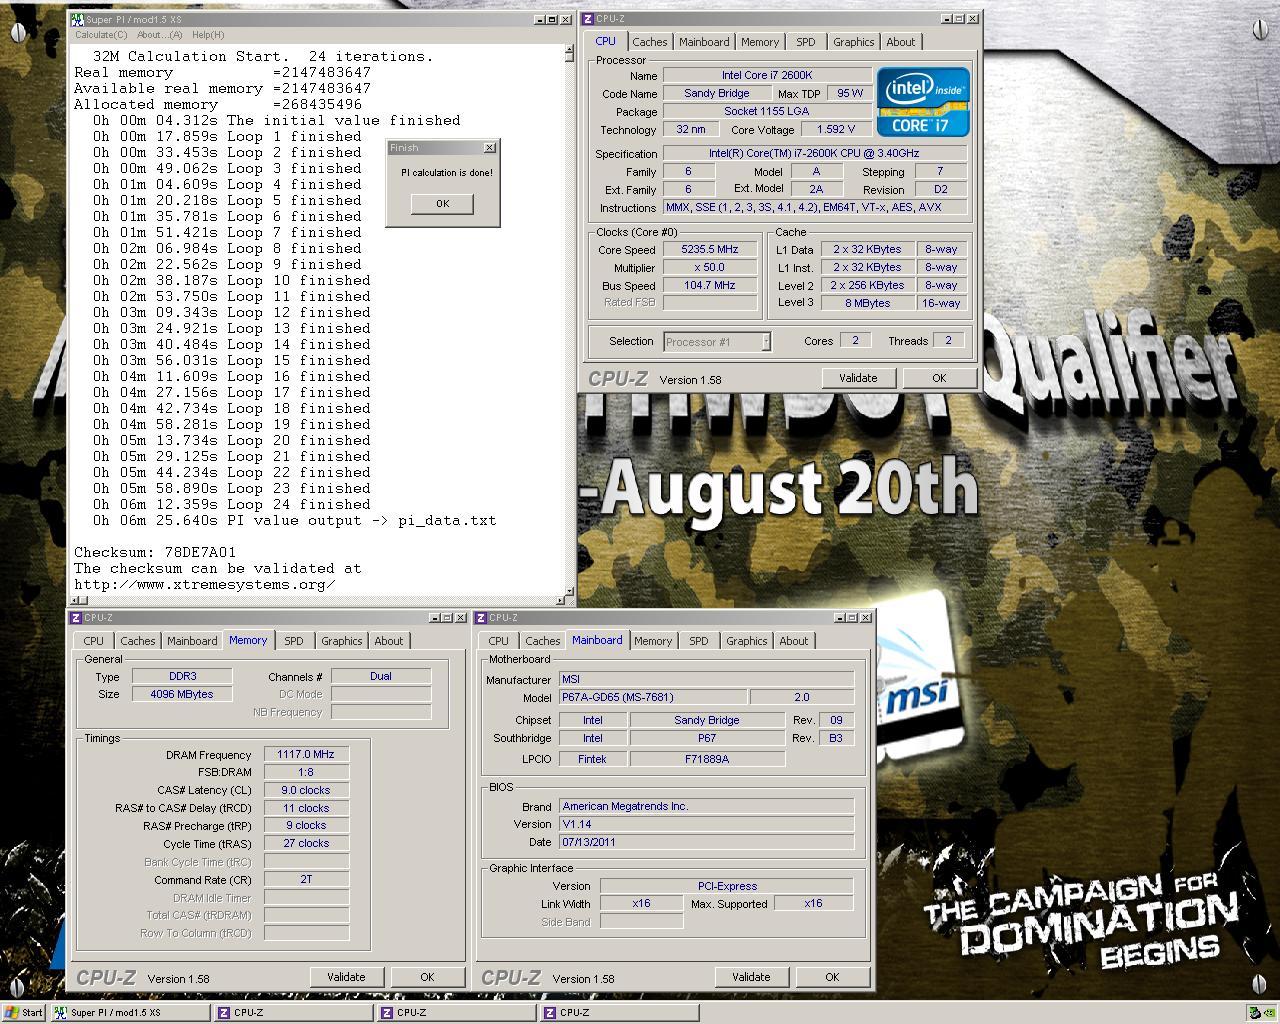Click OK in Mainboard CPU-Z window

tap(832, 977)
